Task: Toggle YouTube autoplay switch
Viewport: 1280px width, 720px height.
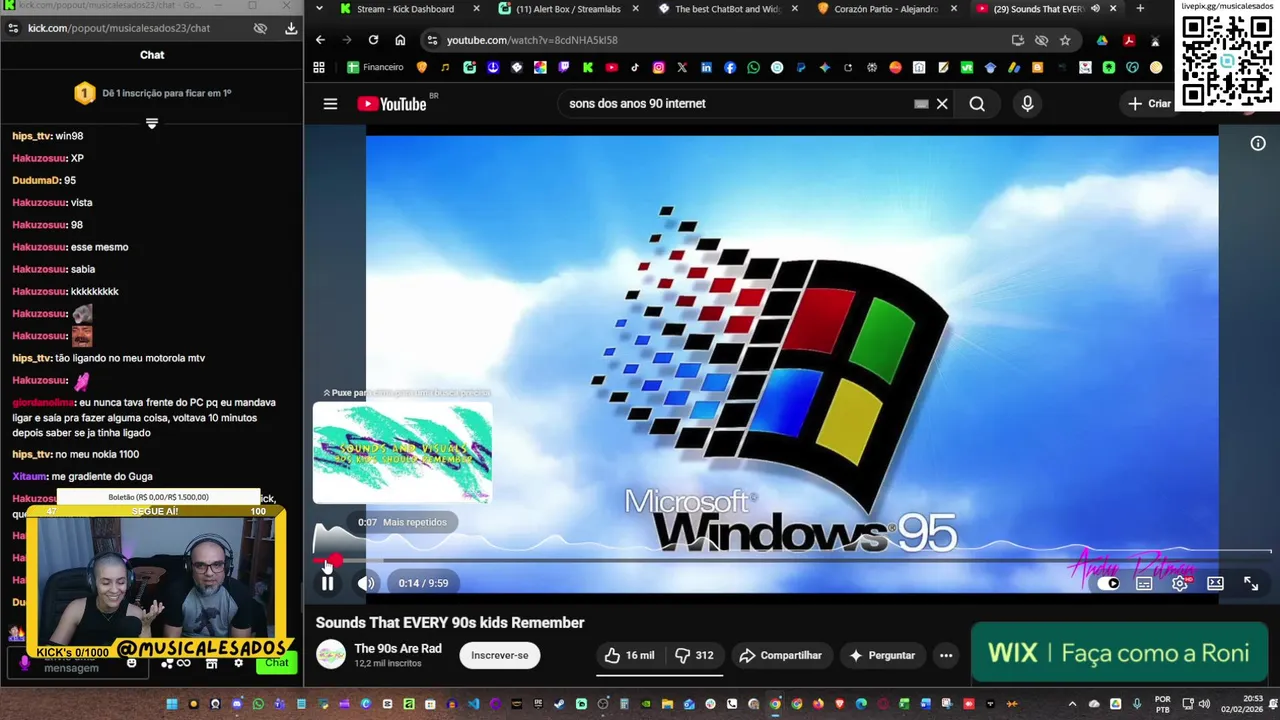Action: pyautogui.click(x=1108, y=583)
